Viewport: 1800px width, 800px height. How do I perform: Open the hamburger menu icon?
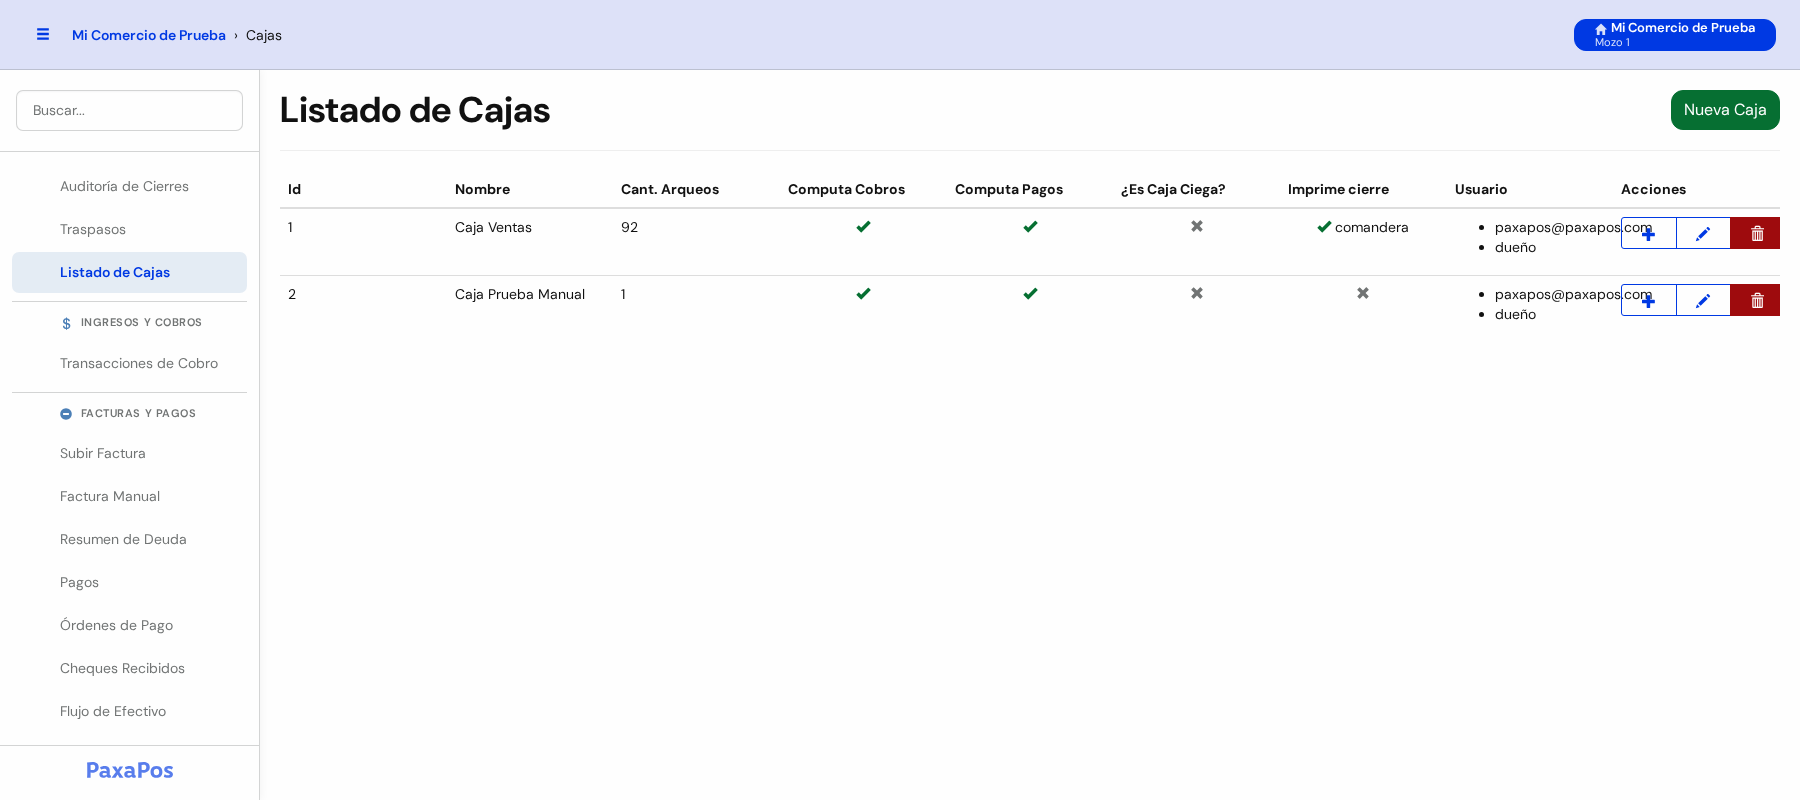tap(43, 34)
